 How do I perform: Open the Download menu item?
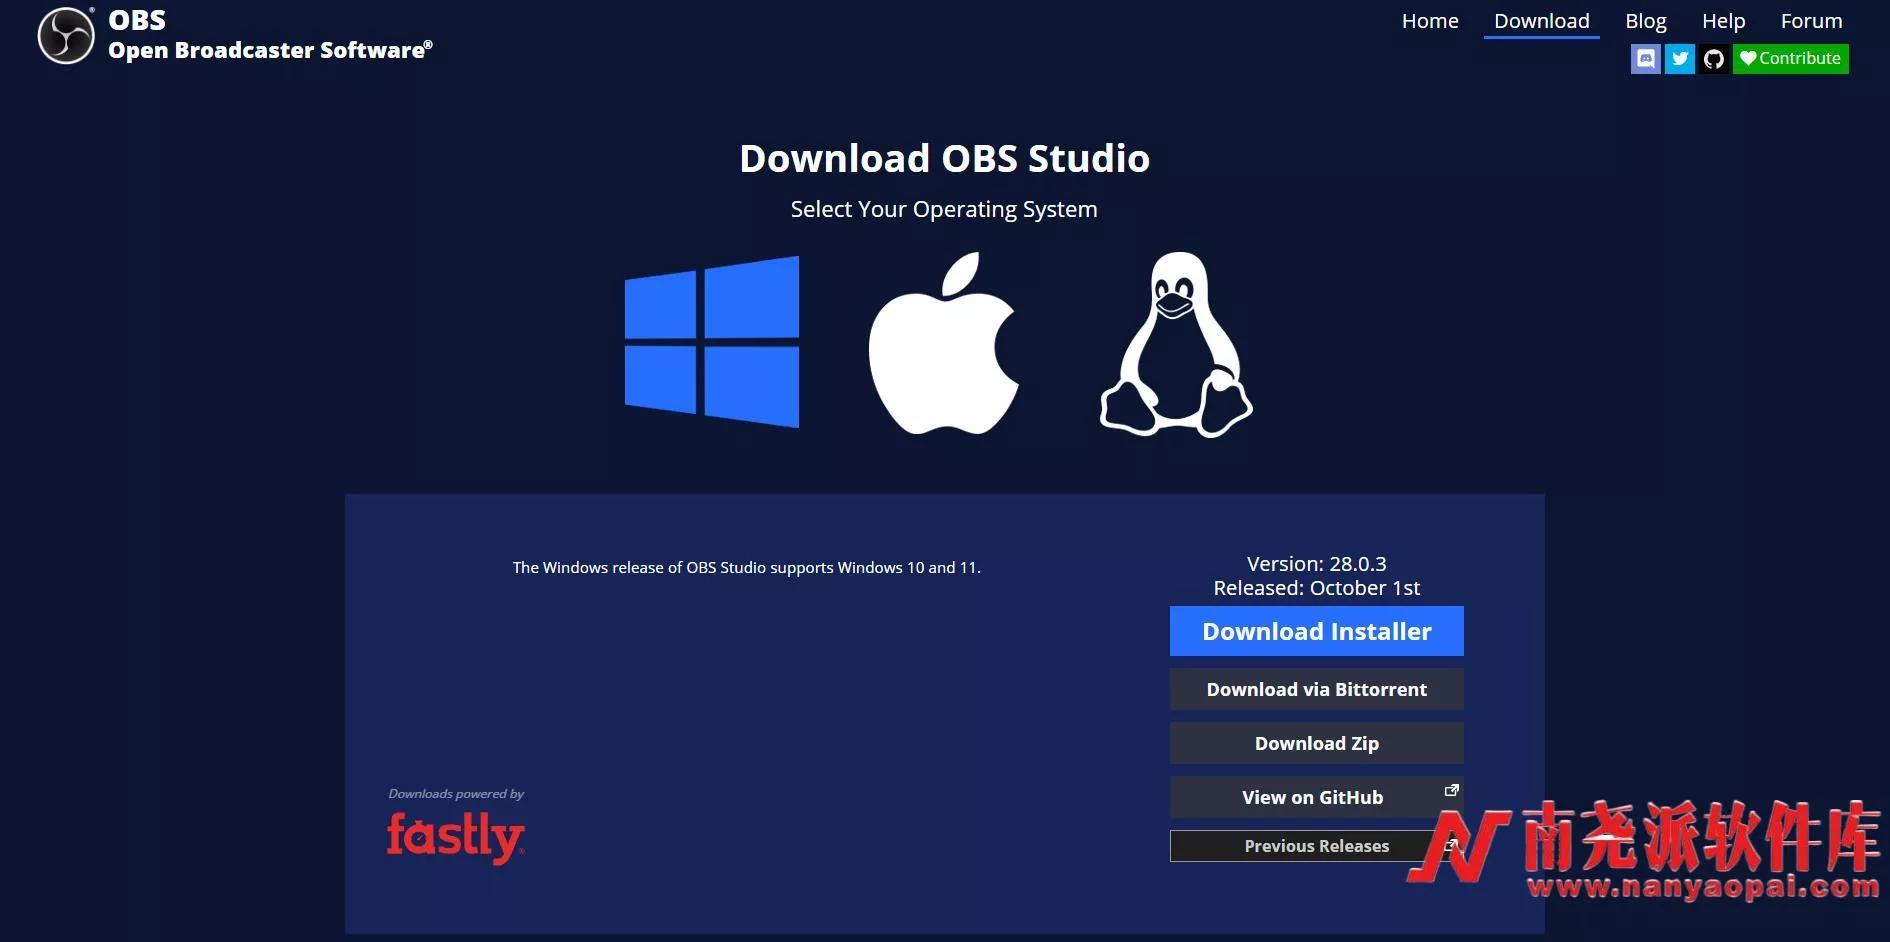(1541, 21)
